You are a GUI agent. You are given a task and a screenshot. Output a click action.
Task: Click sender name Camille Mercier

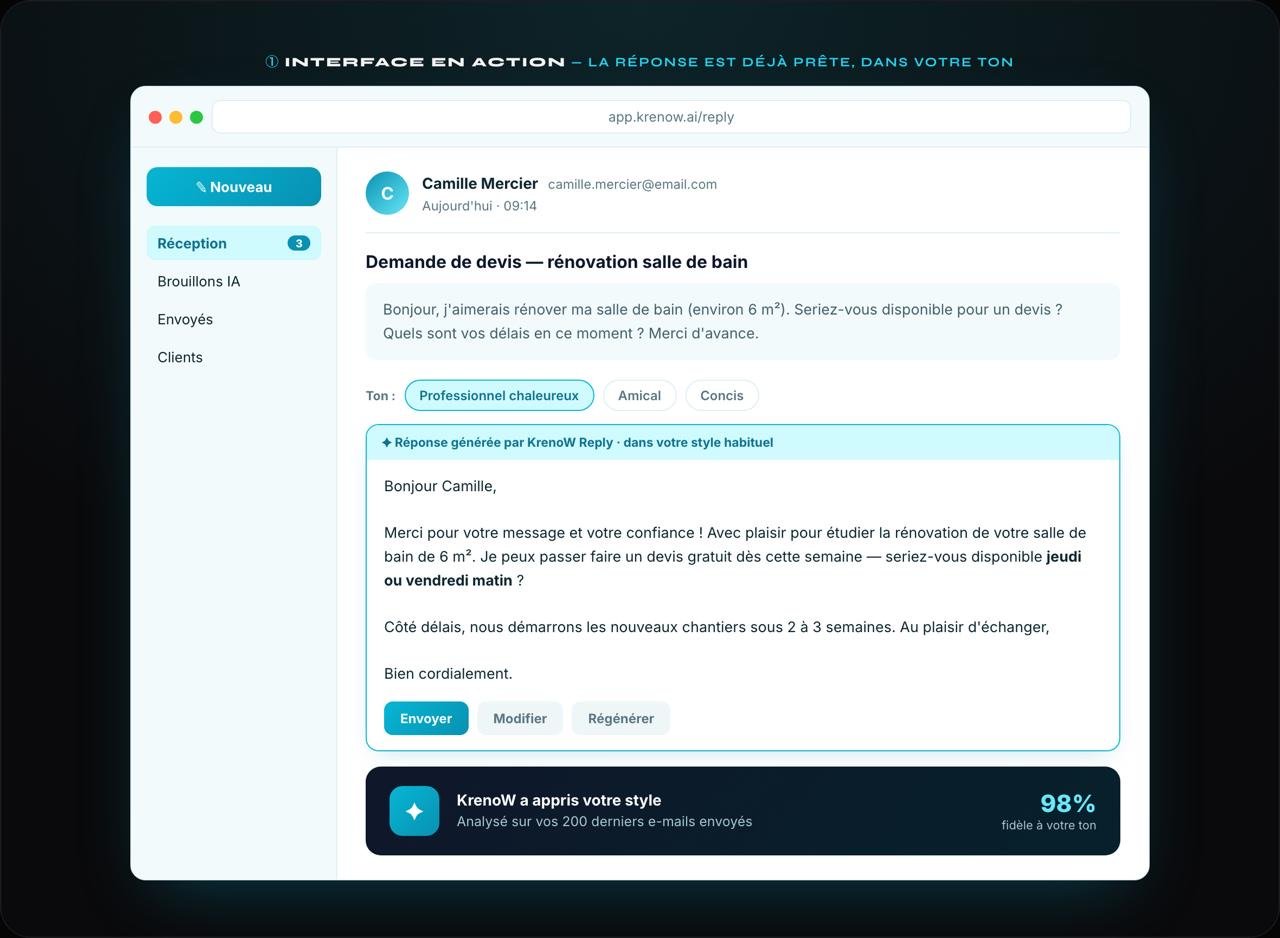coord(480,184)
